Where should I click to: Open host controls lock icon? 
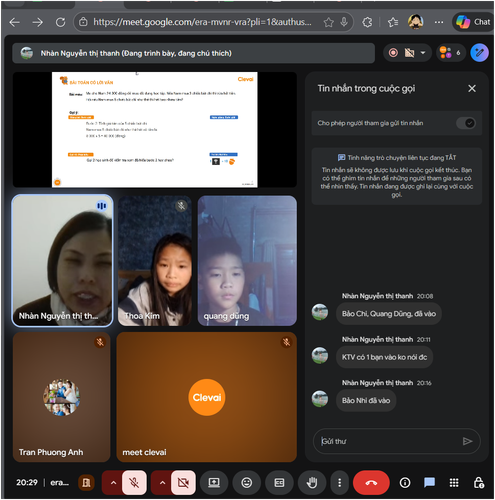pos(479,482)
